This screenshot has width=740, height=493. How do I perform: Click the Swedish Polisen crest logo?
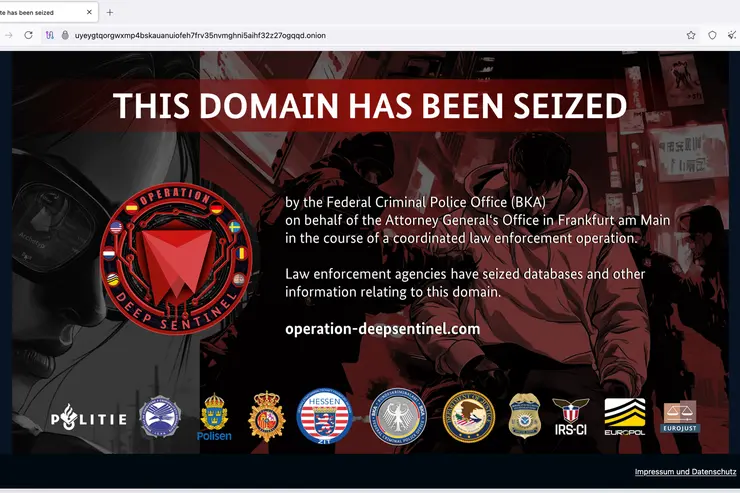tap(214, 418)
